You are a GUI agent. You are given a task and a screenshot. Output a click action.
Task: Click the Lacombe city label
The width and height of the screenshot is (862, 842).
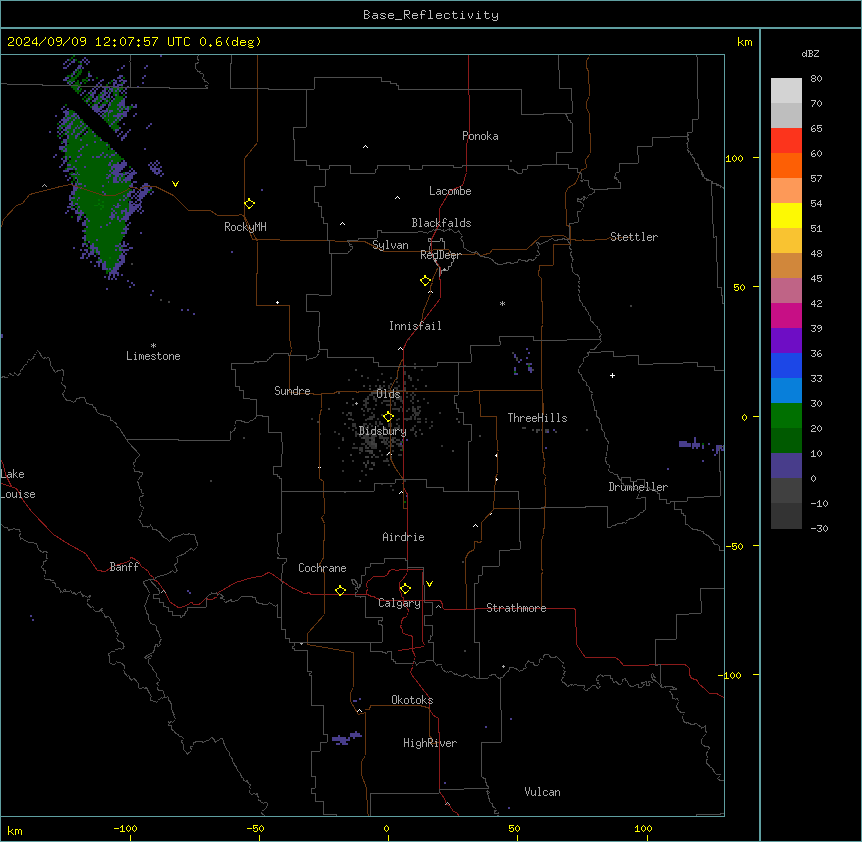point(450,191)
